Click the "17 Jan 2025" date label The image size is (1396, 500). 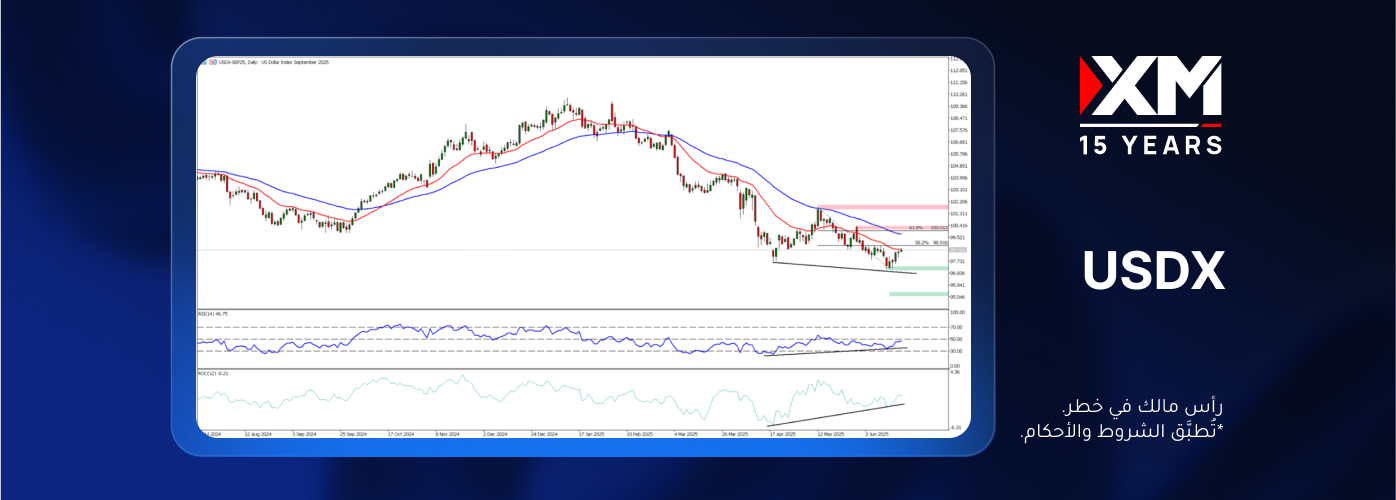pos(591,435)
